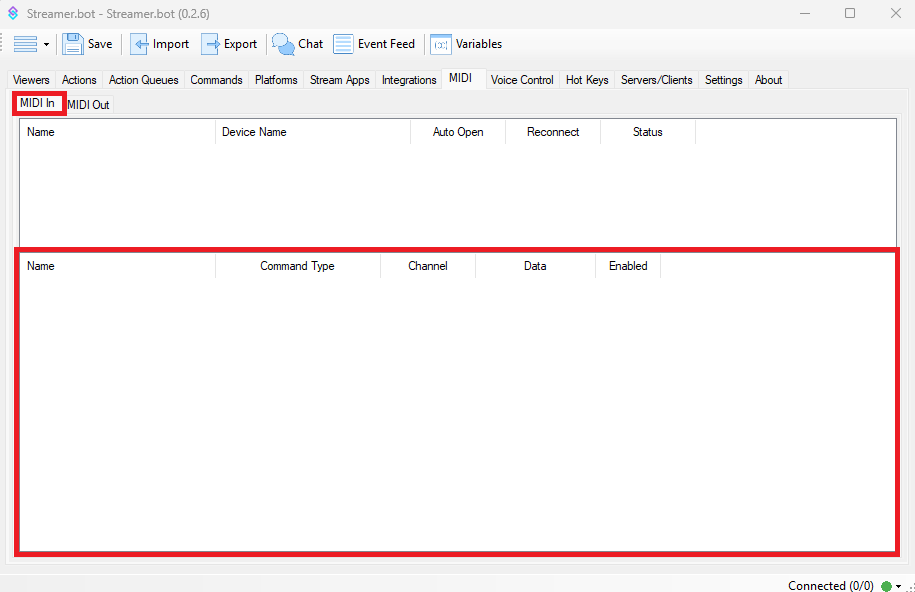Select the MIDI In sub-tab
The image size is (915, 592).
tap(37, 103)
